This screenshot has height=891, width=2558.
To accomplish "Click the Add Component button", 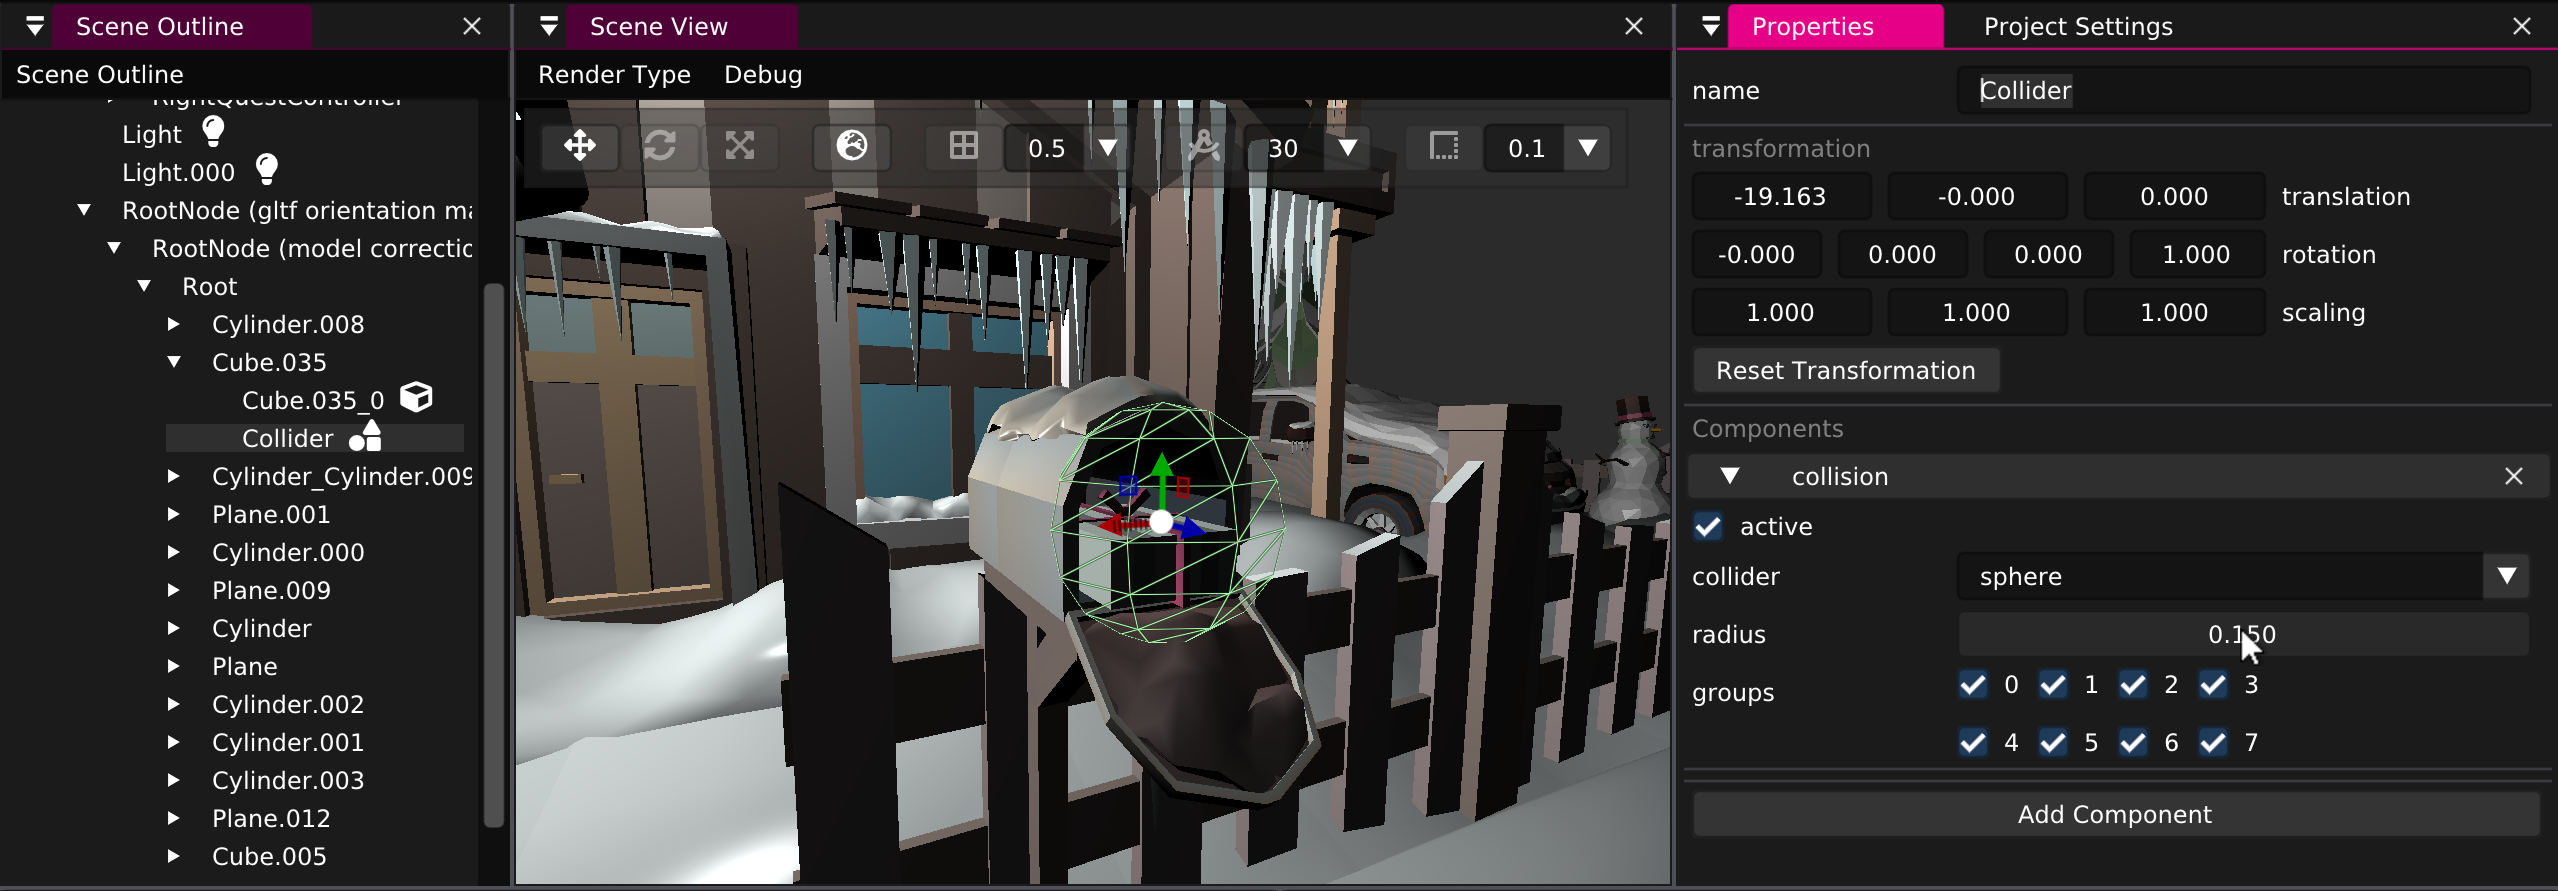I will [x=2115, y=814].
